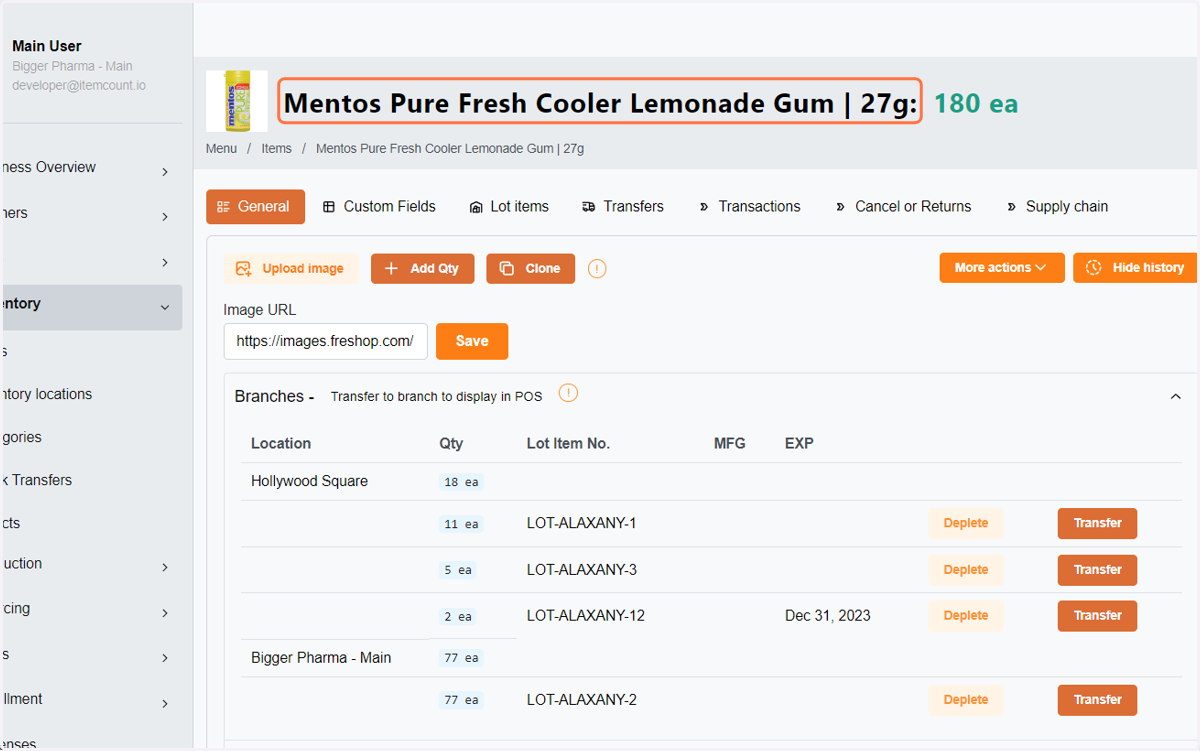Collapse the Inventory sidebar section chevron
The height and width of the screenshot is (751, 1200).
(x=165, y=308)
